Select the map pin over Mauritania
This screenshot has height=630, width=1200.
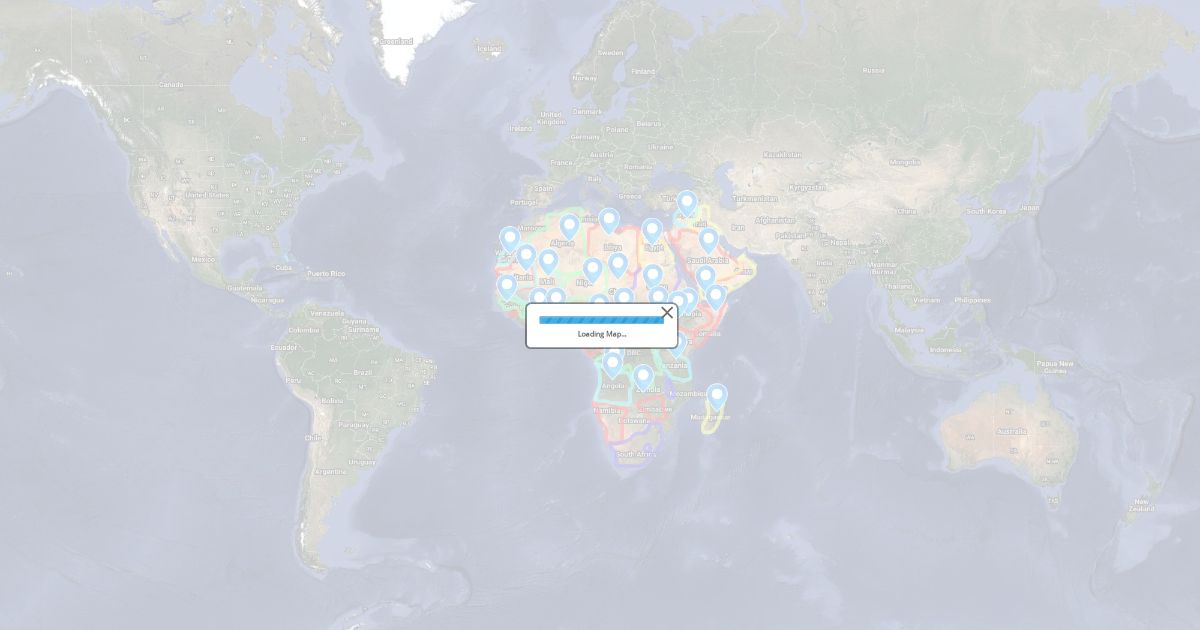coord(526,258)
